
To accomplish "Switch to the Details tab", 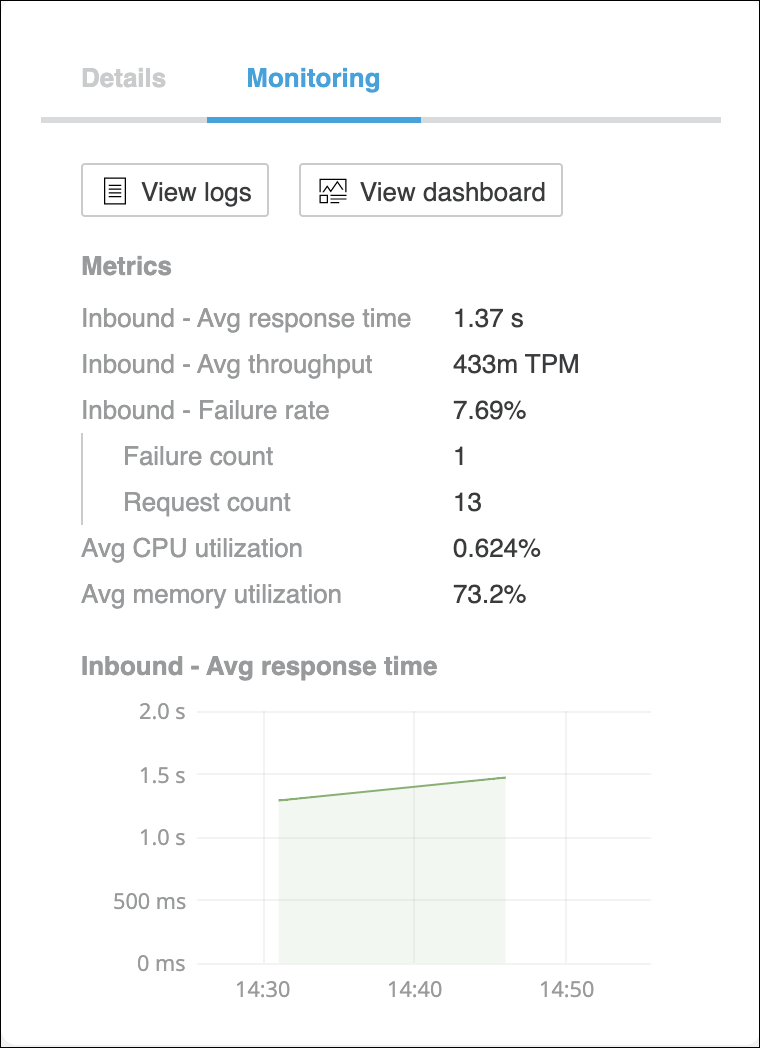I will pos(123,78).
